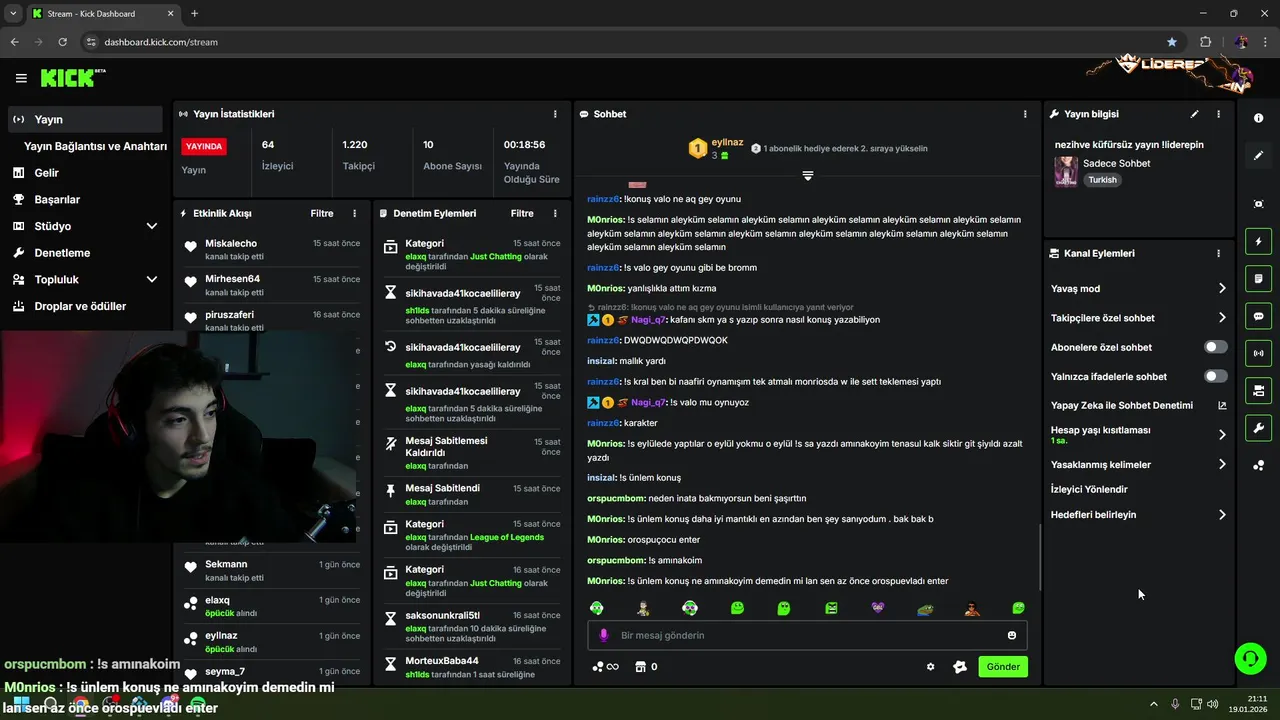
Task: Open Hedefleri belirleyin chevron
Action: 1222,515
